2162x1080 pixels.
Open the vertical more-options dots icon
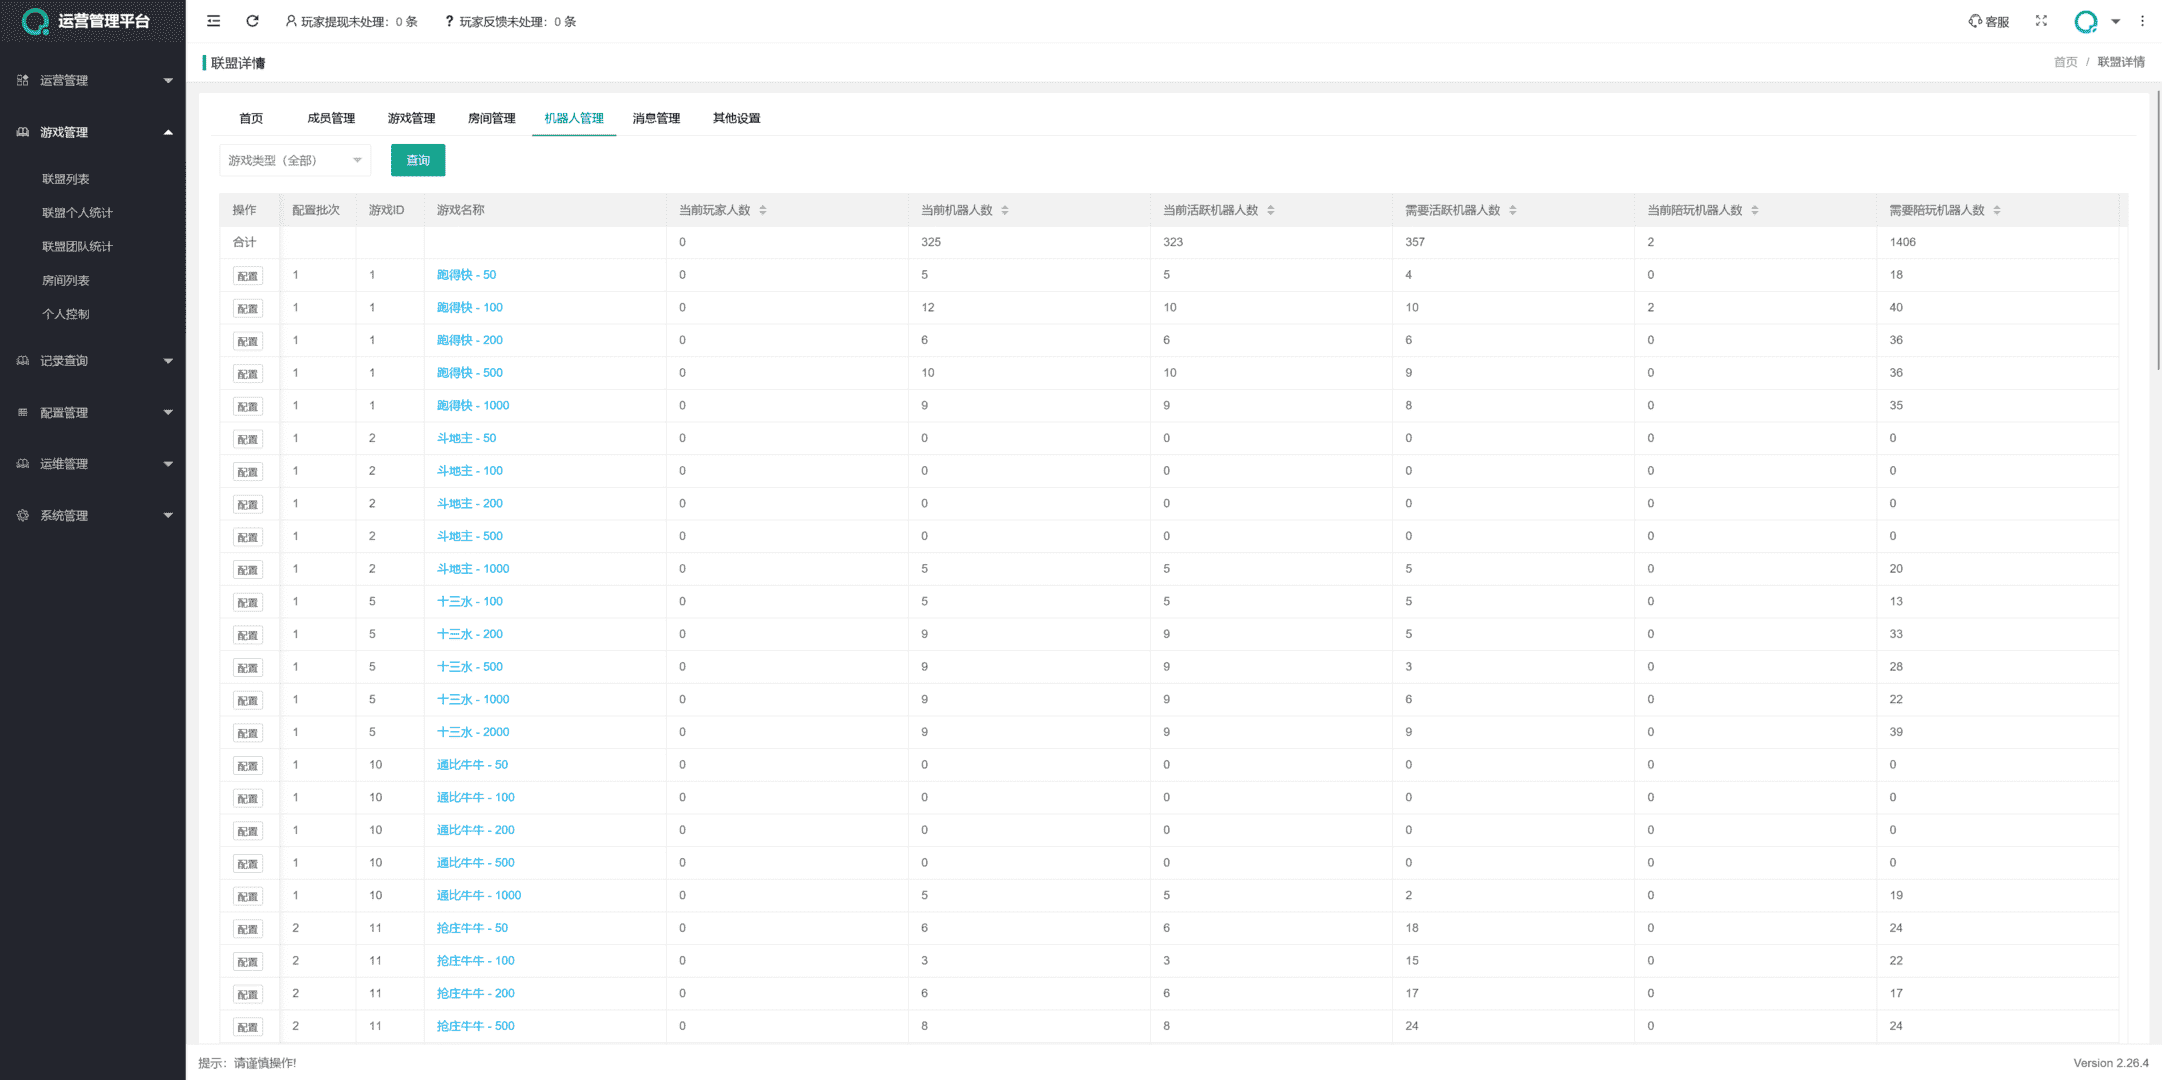[2142, 21]
